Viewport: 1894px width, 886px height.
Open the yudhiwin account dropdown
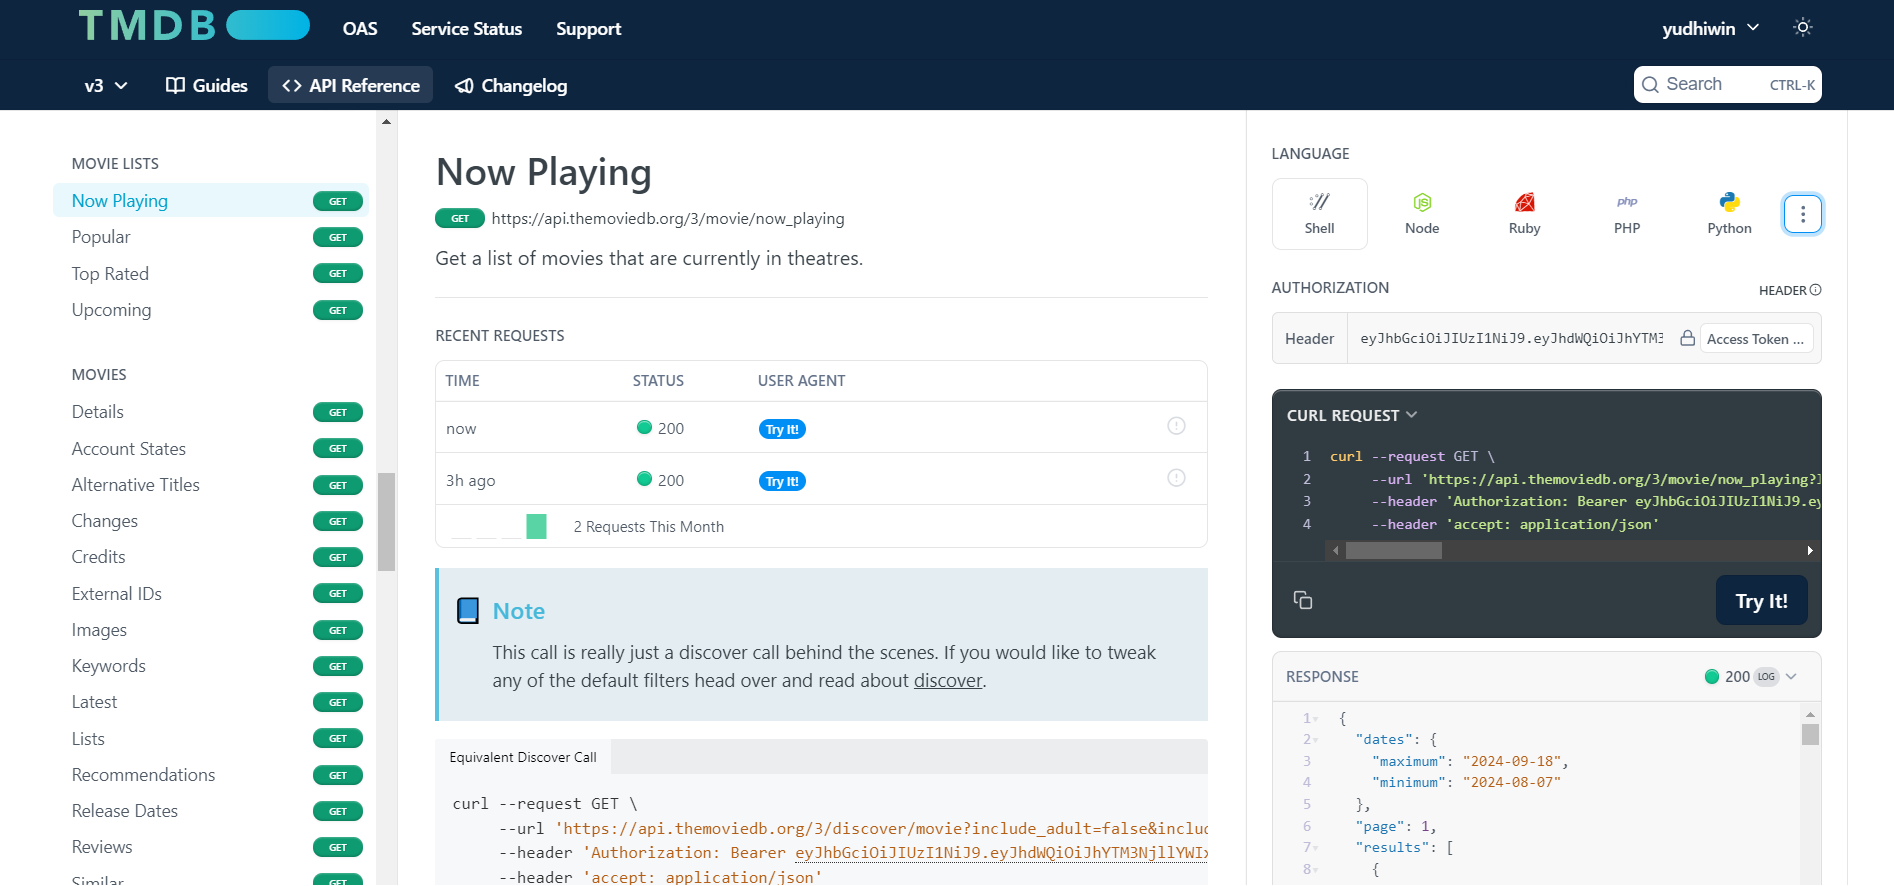point(1710,29)
